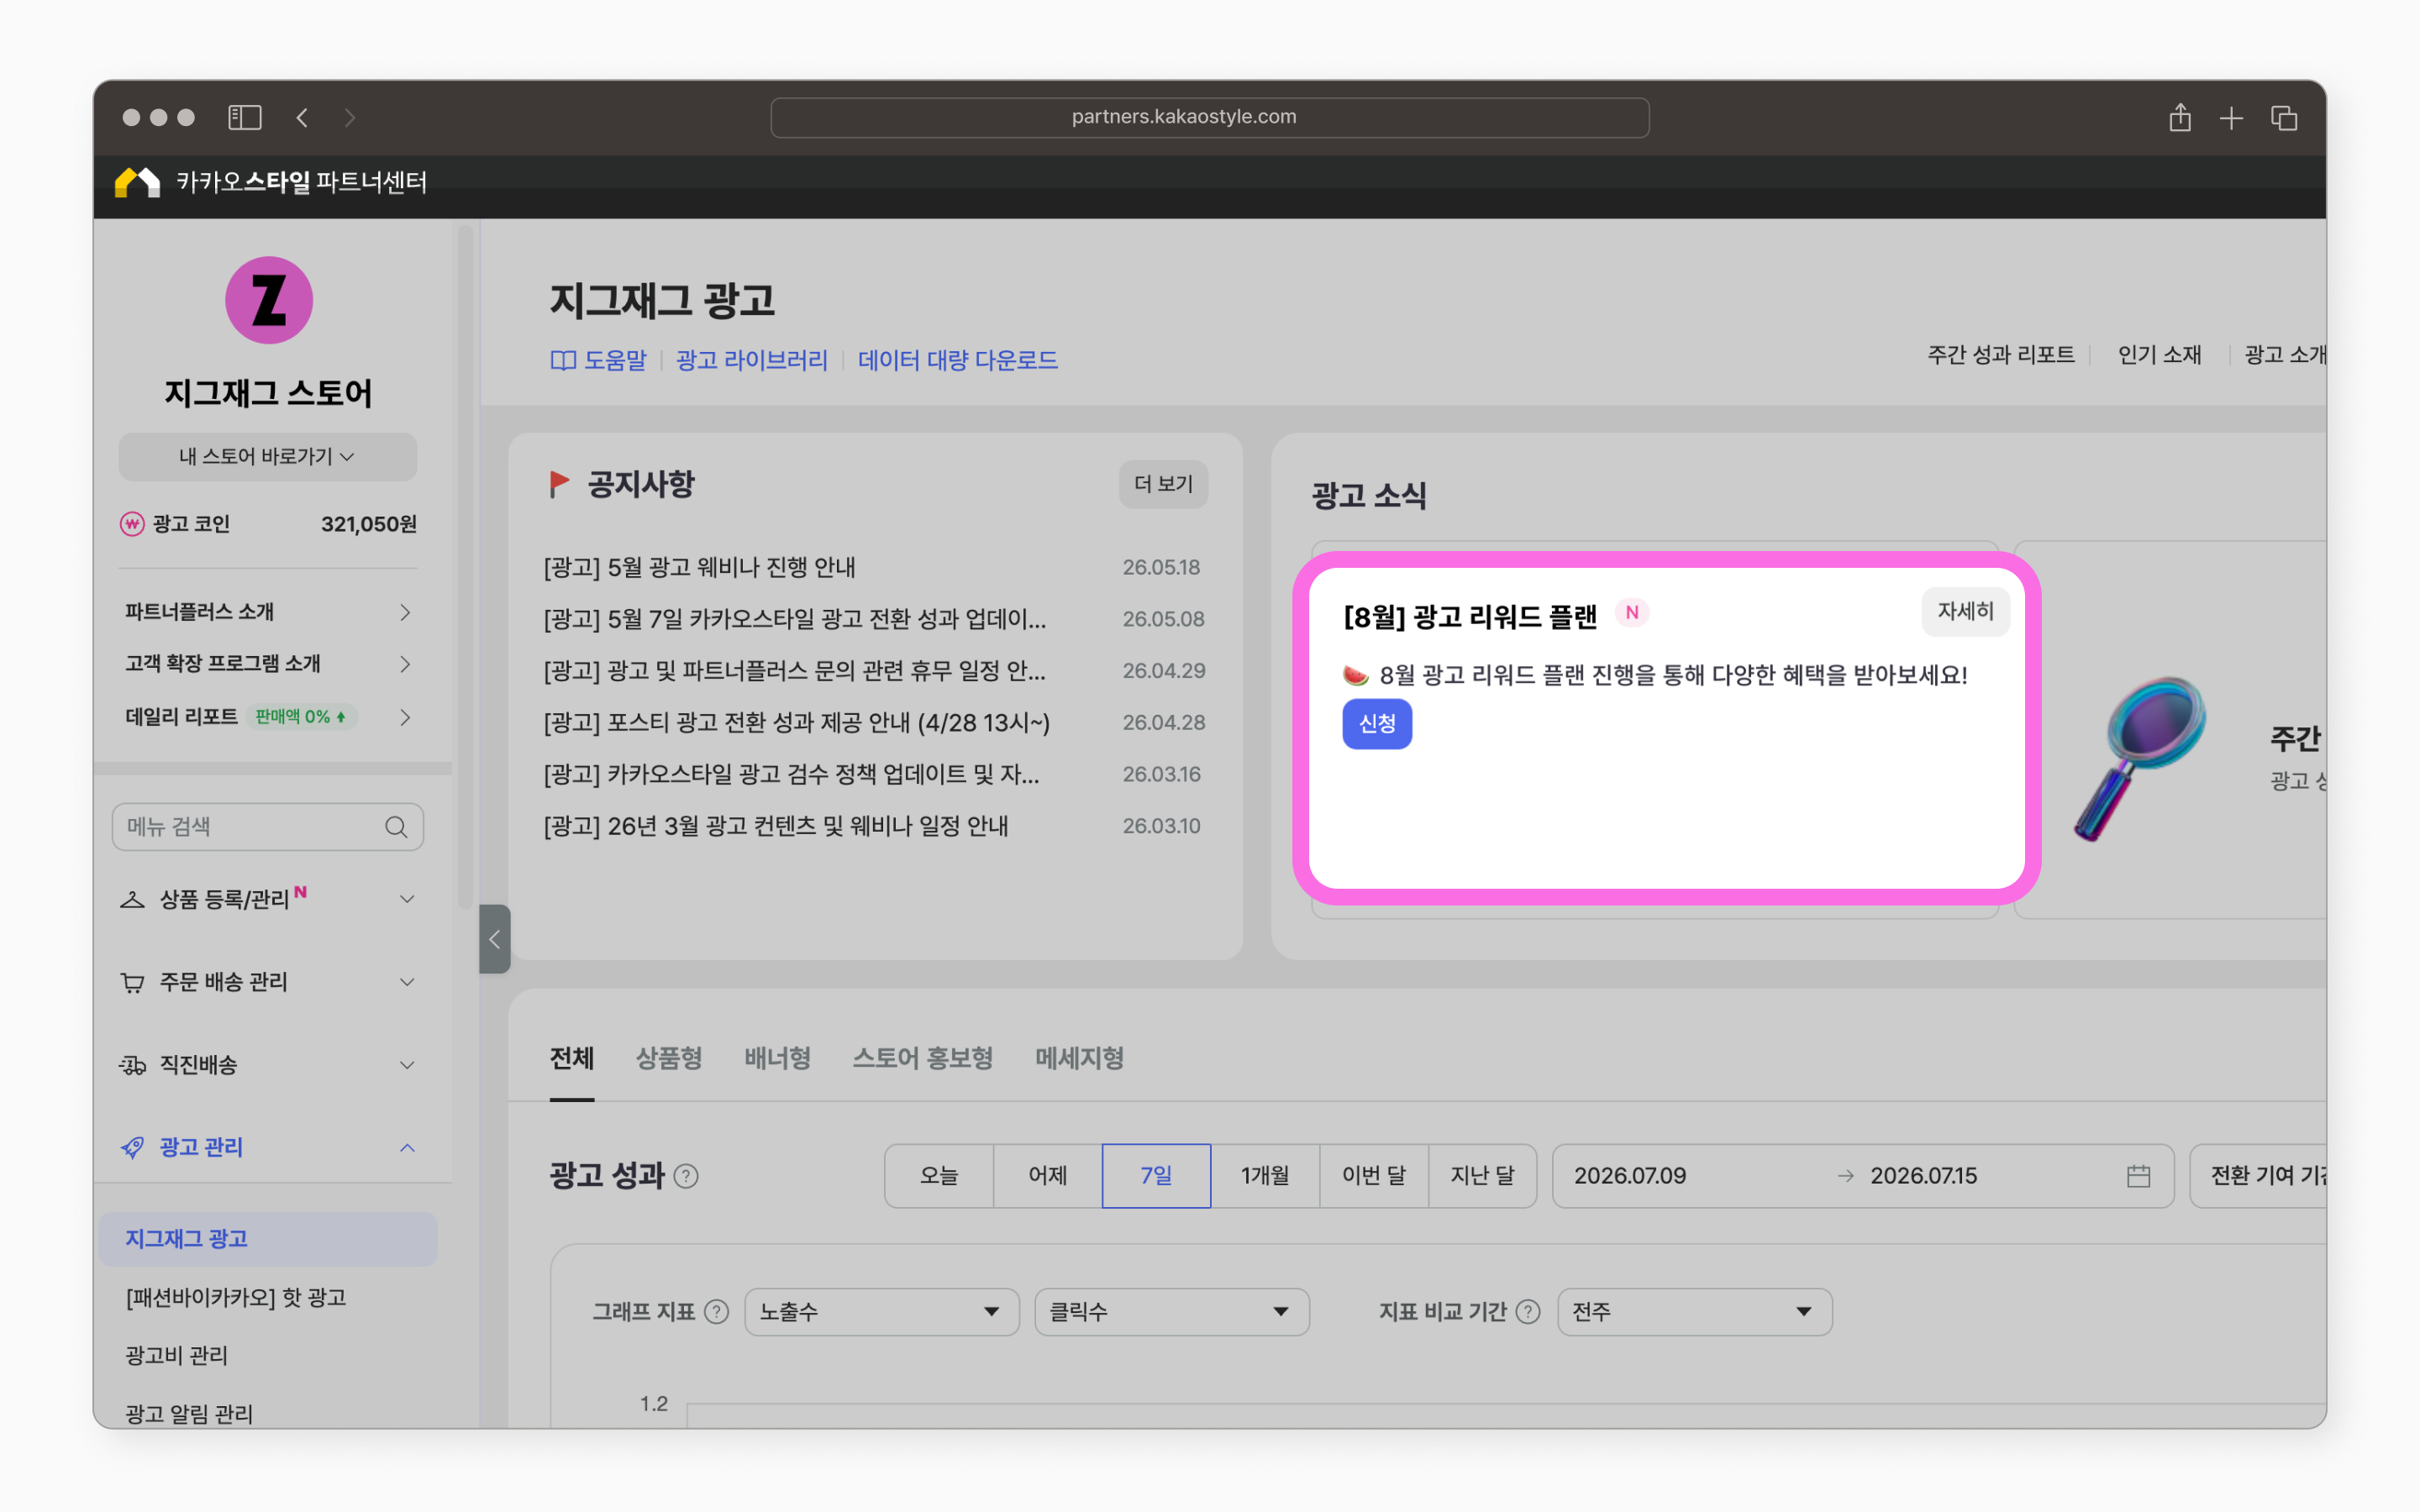The image size is (2420, 1512).
Task: Click the help icon beside 그래프 지표
Action: [x=716, y=1312]
